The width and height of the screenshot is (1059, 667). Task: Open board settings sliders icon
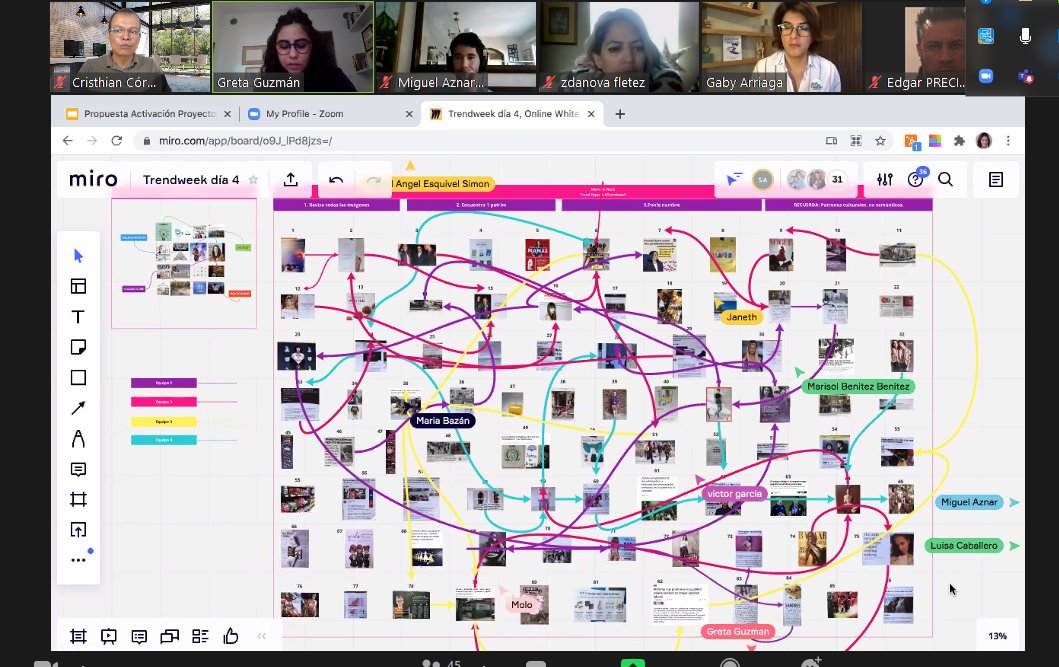tap(885, 180)
